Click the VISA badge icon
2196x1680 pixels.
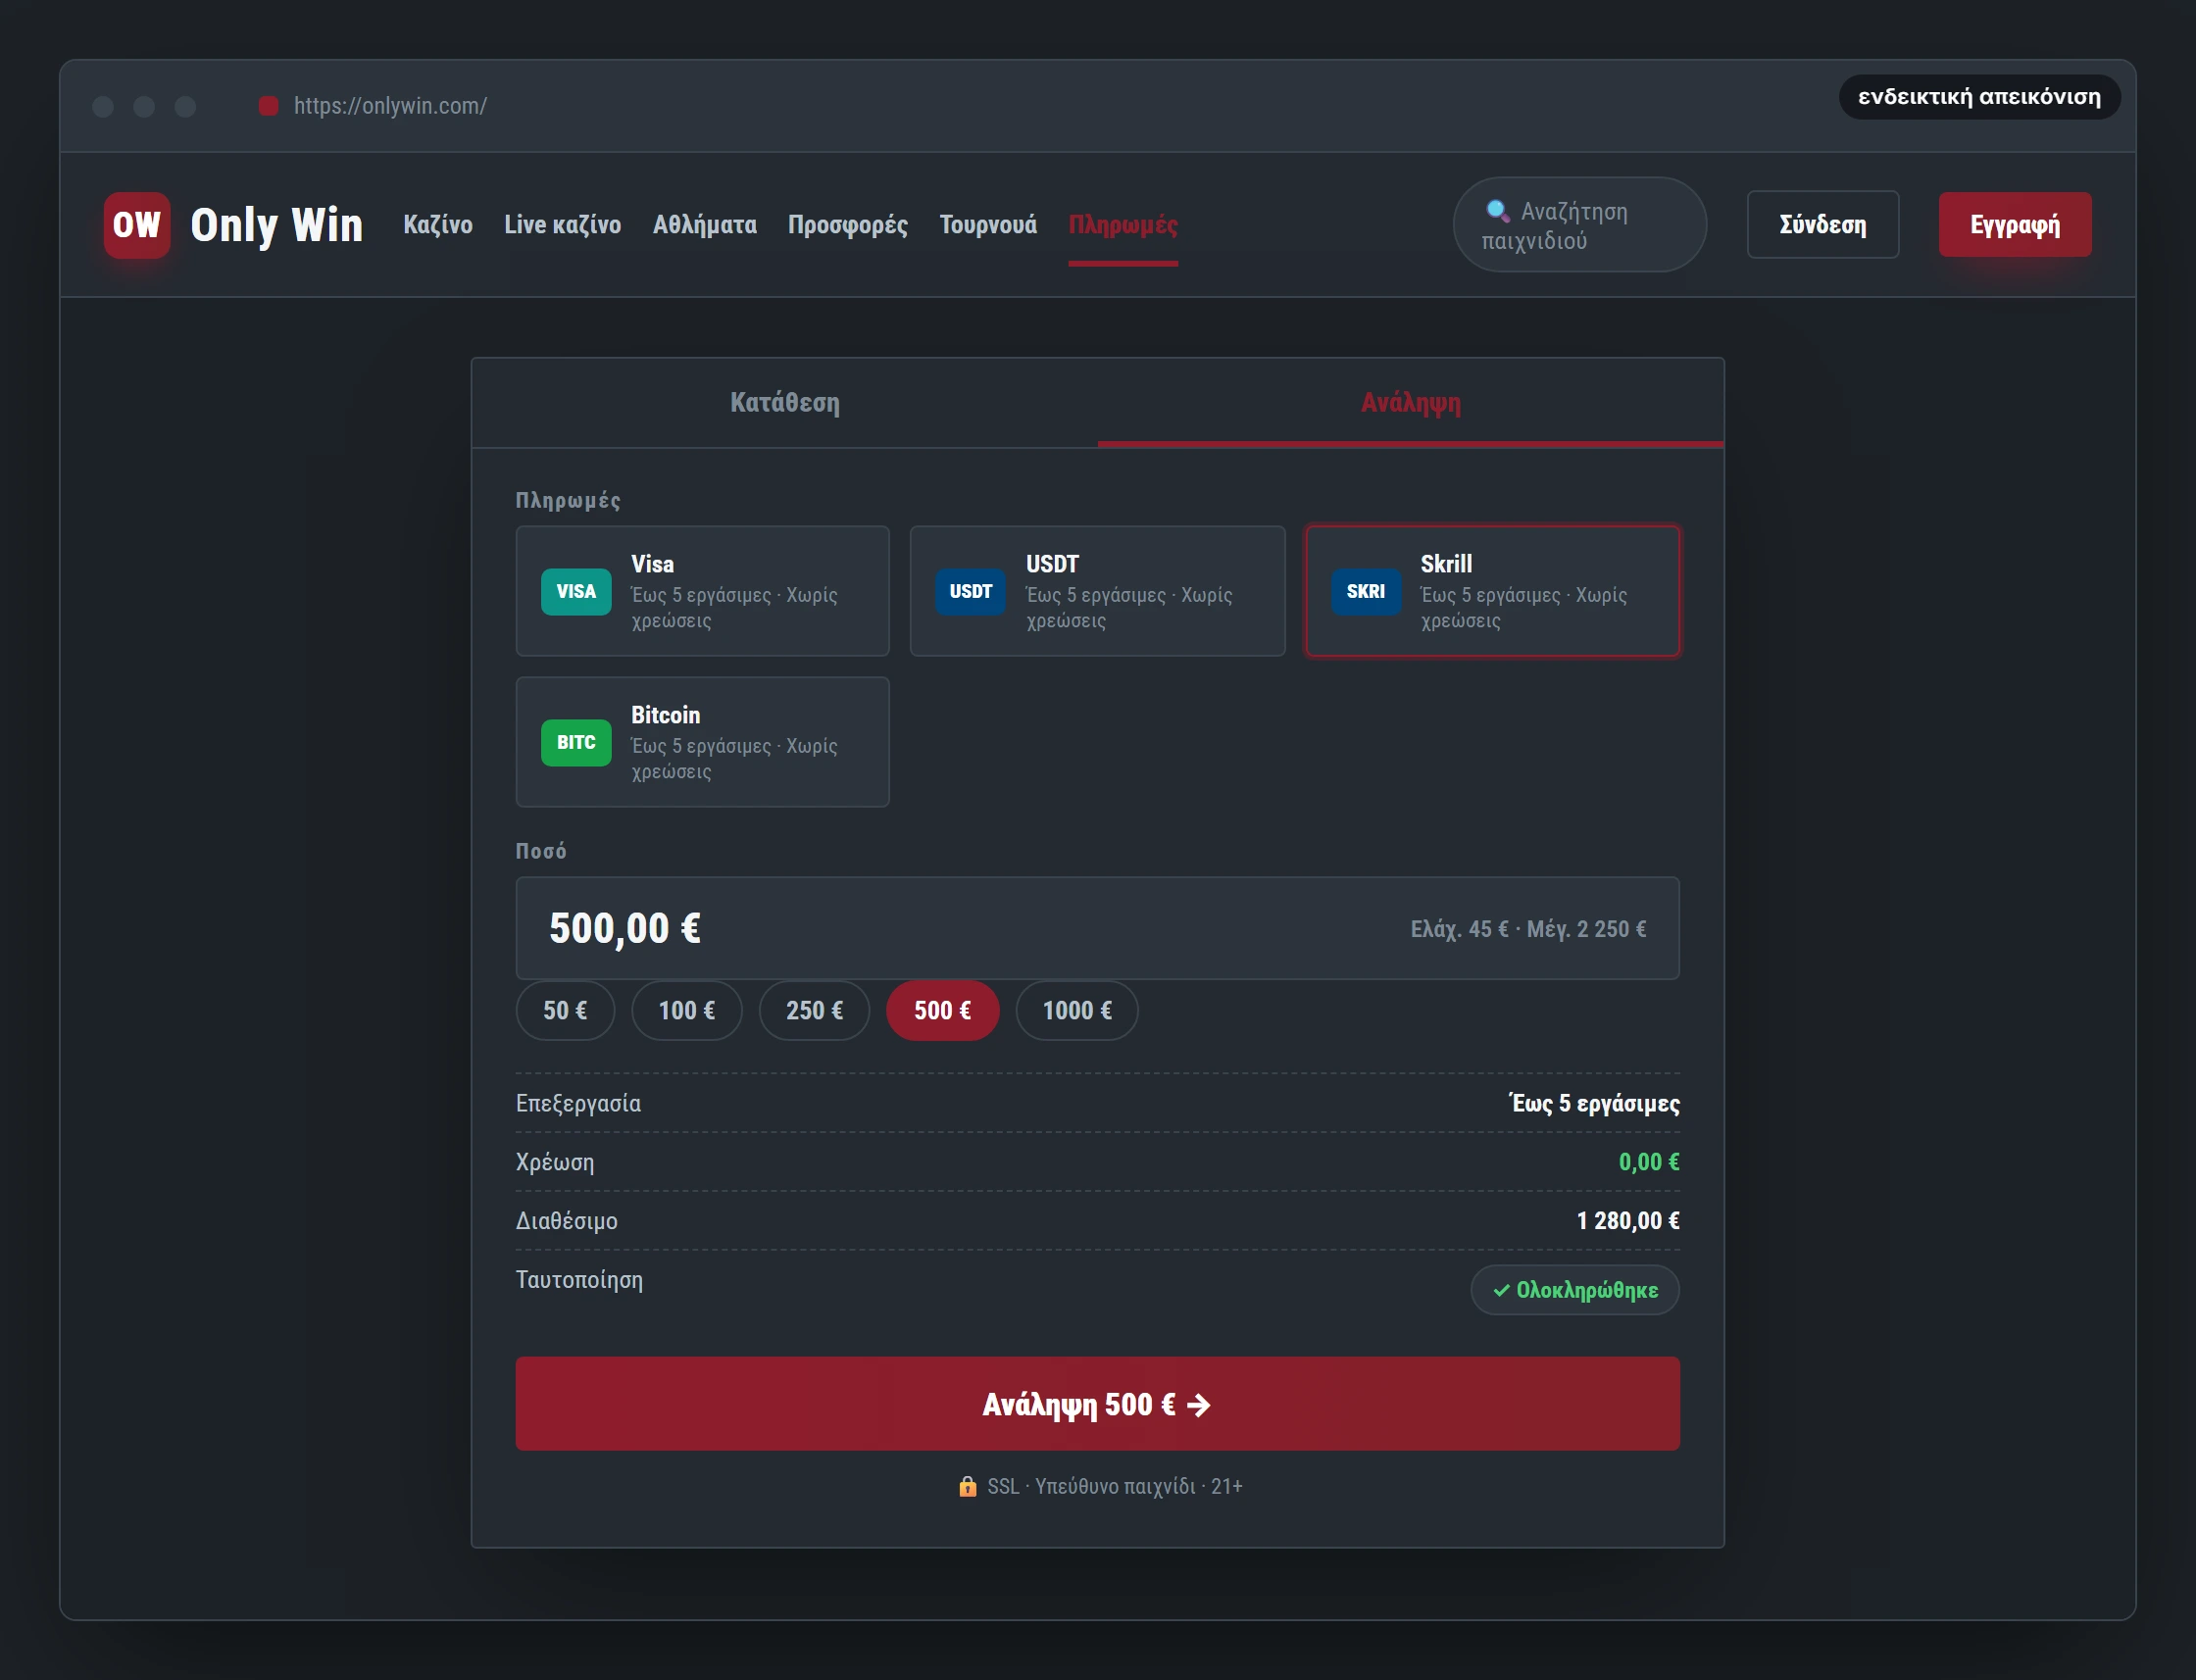pyautogui.click(x=576, y=591)
